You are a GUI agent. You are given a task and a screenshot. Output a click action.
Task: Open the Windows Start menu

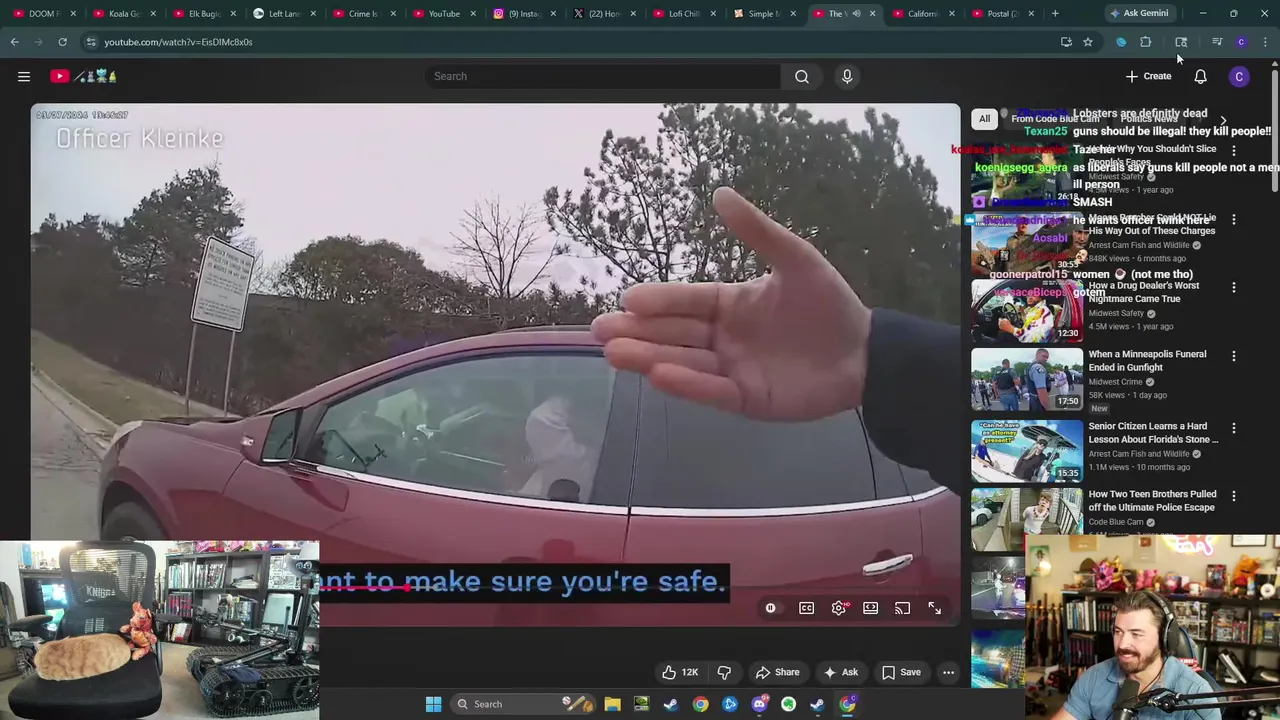(433, 704)
